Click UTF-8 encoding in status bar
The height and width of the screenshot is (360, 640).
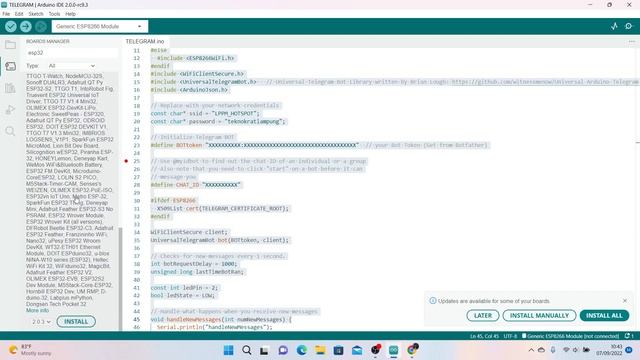click(510, 336)
